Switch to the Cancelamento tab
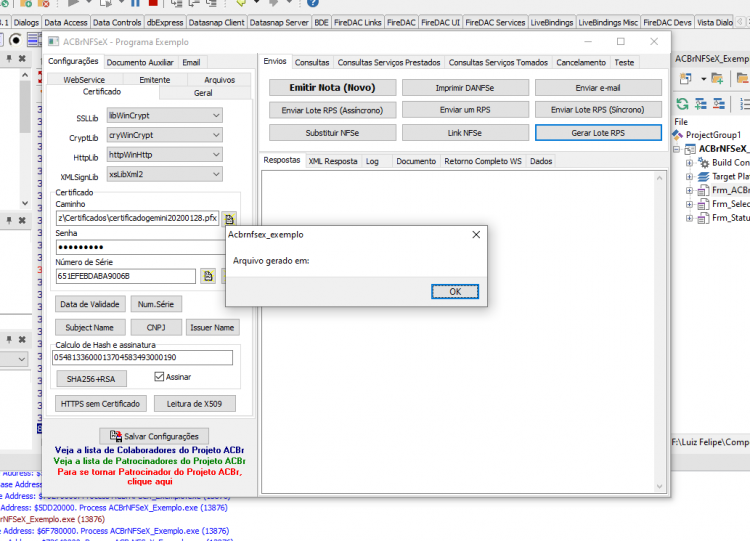Image resolution: width=750 pixels, height=541 pixels. [x=581, y=62]
